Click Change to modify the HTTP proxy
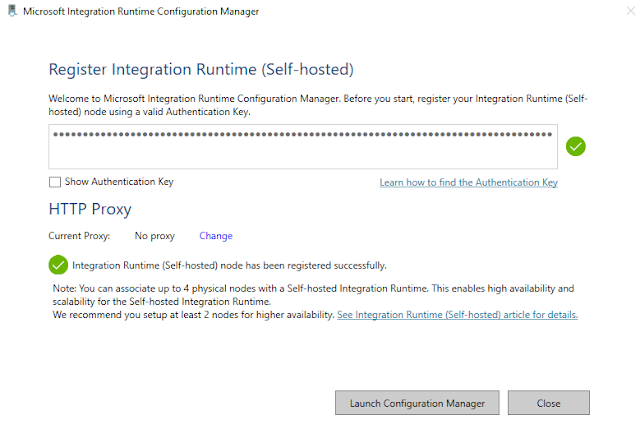The height and width of the screenshot is (443, 640). pos(216,236)
